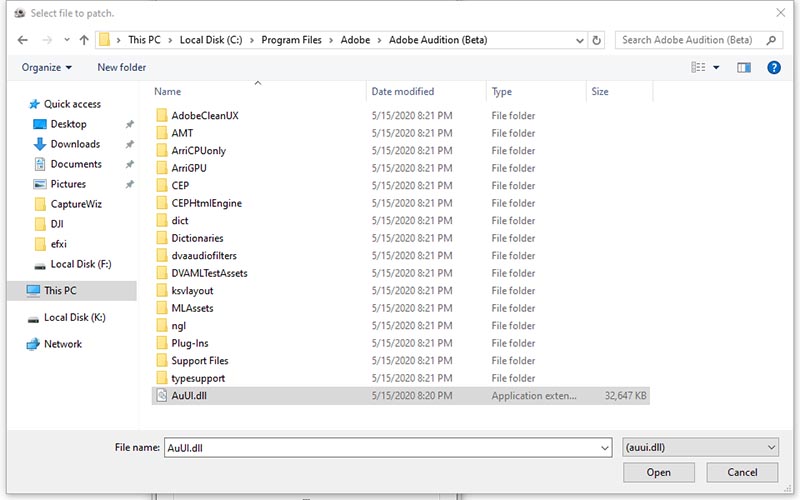Click the Open button
Viewport: 800px width, 500px height.
[659, 472]
